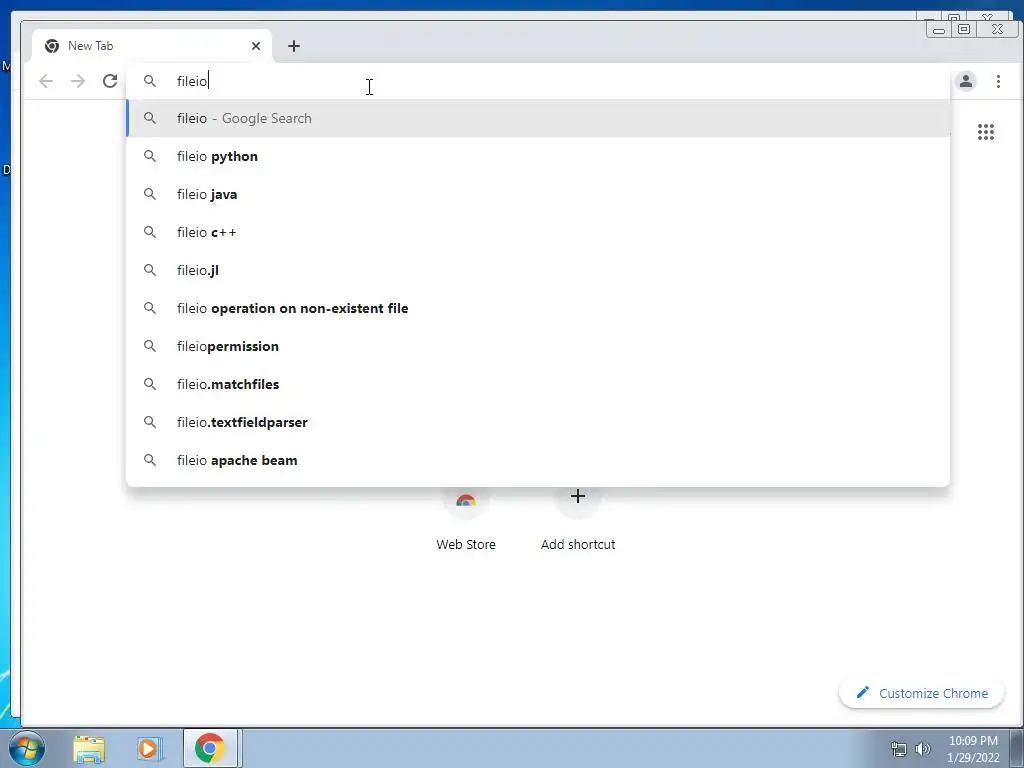The image size is (1024, 768).
Task: Choose 'fileio java' suggestion
Action: [538, 194]
